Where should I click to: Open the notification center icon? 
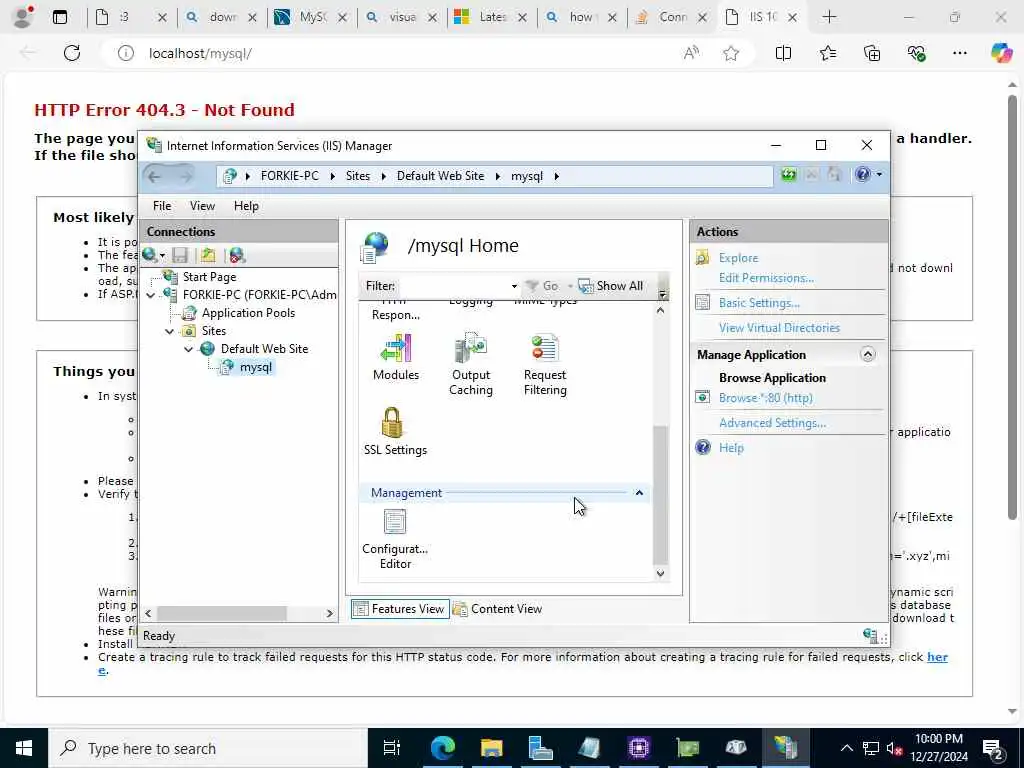click(993, 748)
